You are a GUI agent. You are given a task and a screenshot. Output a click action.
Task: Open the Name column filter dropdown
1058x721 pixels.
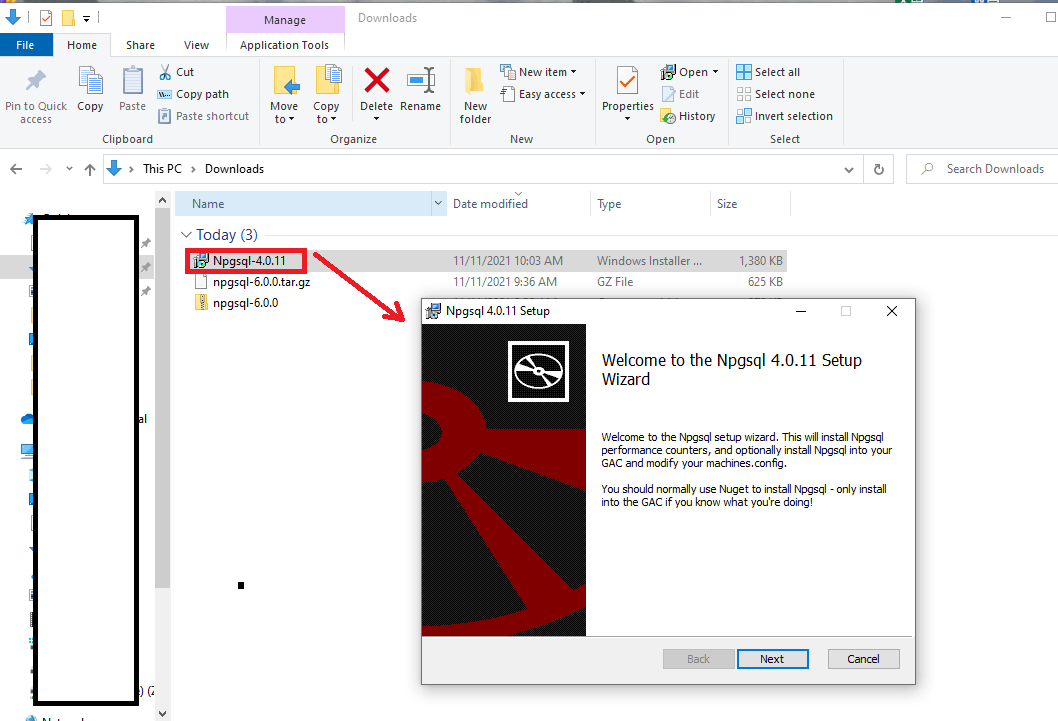[x=439, y=204]
